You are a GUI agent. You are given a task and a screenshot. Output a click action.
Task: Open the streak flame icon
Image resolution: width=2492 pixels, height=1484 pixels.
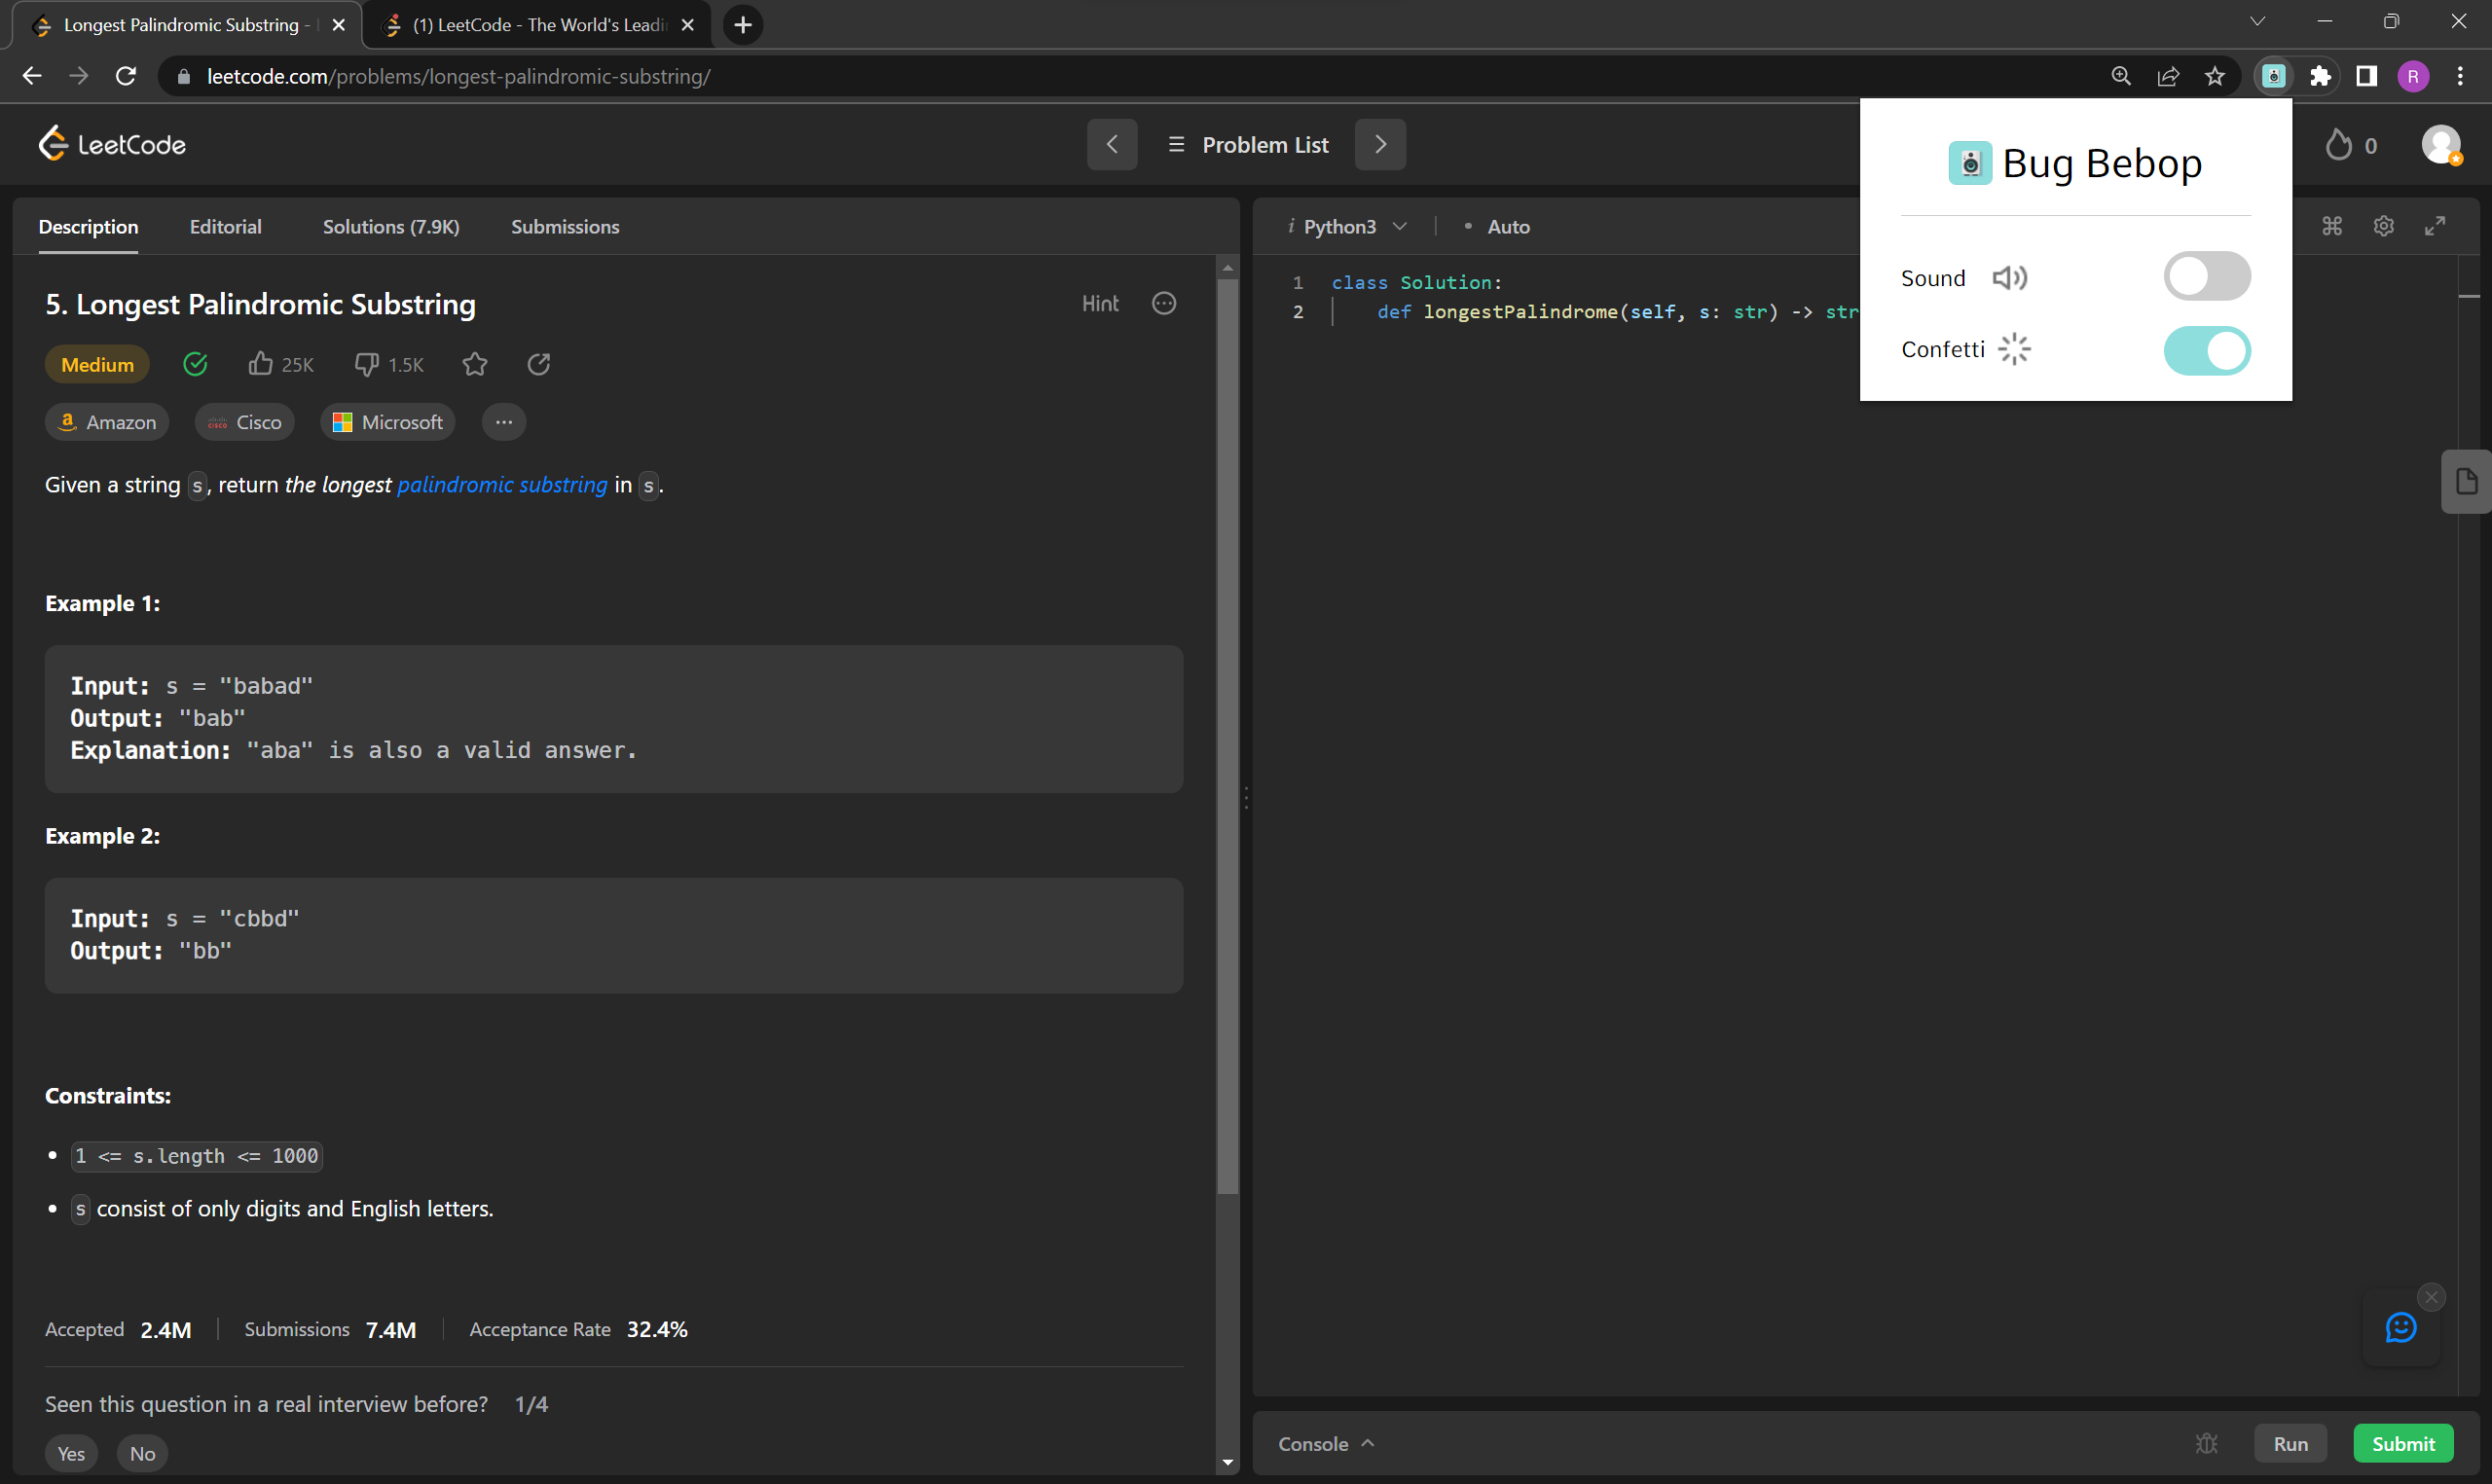[2338, 145]
